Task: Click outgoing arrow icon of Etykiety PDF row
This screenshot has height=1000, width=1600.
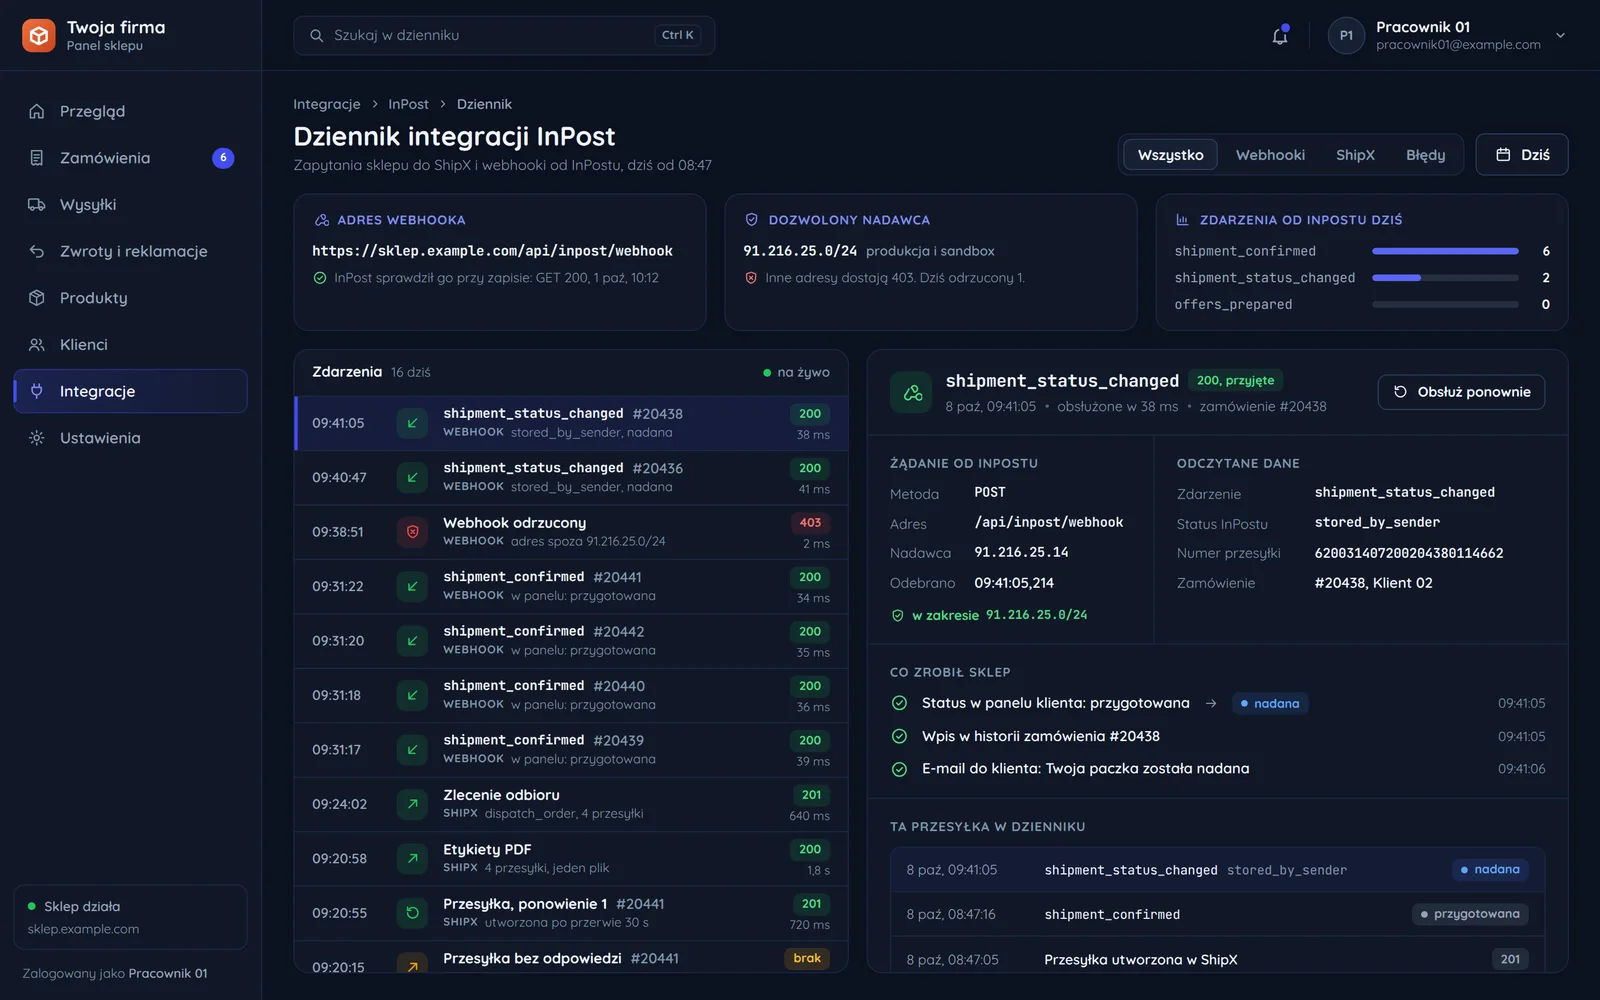Action: 412,858
